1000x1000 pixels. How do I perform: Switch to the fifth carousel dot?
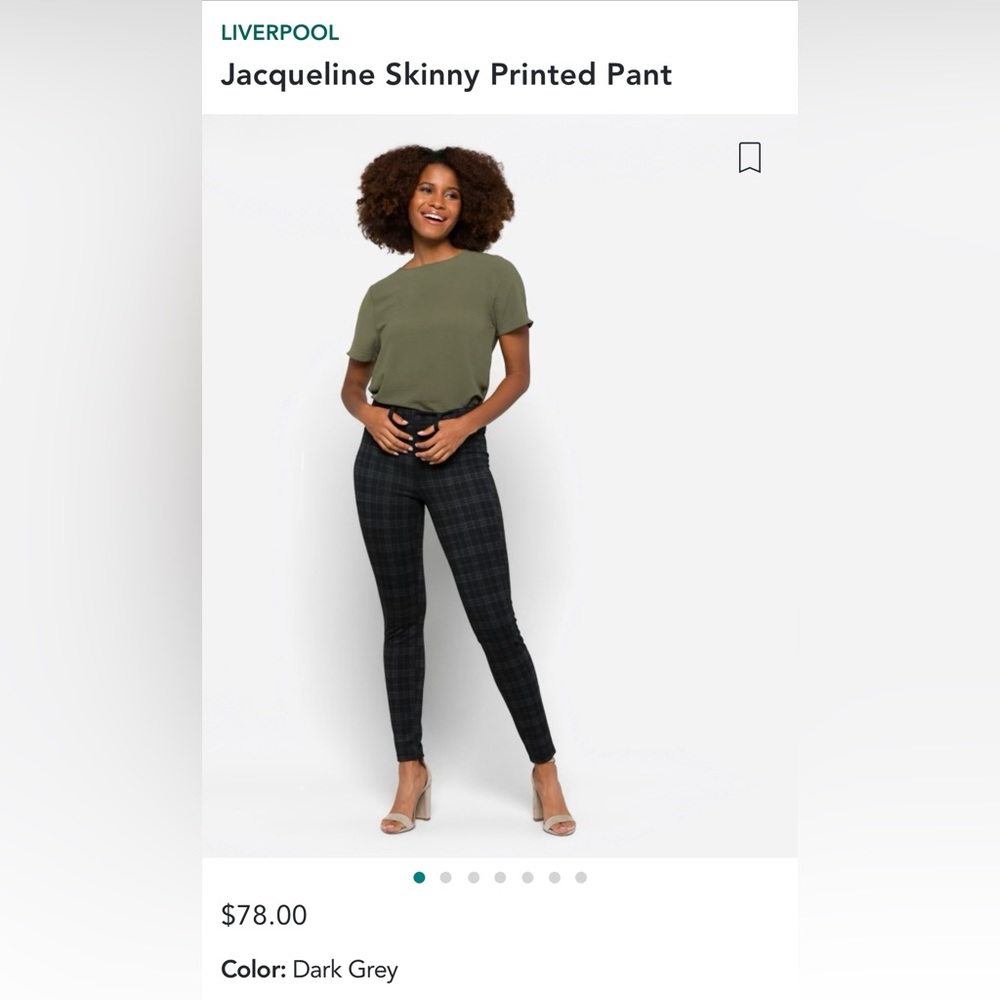point(527,877)
